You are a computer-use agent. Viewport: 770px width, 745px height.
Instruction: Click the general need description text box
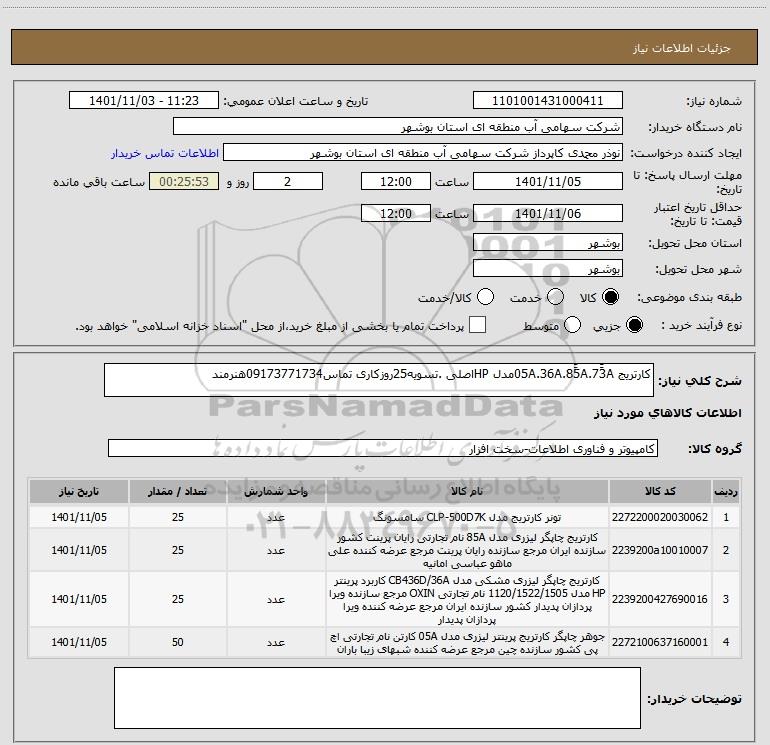(379, 380)
